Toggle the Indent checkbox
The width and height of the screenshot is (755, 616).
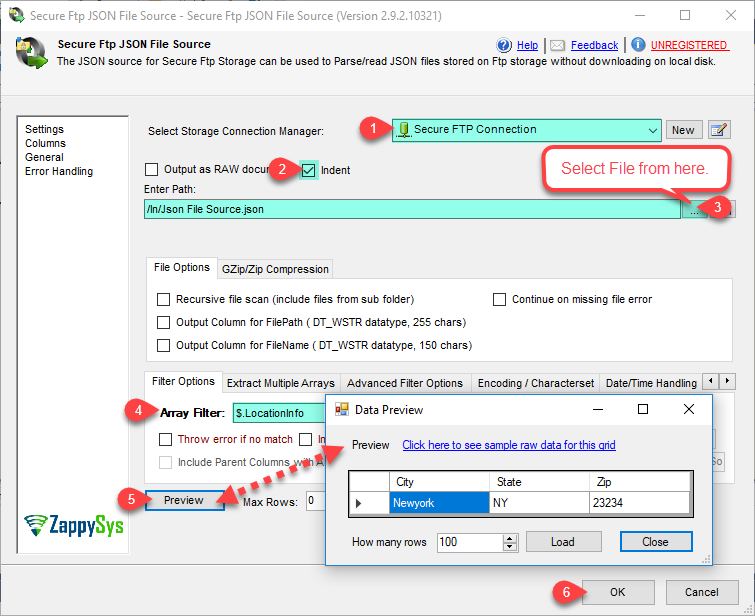(309, 170)
